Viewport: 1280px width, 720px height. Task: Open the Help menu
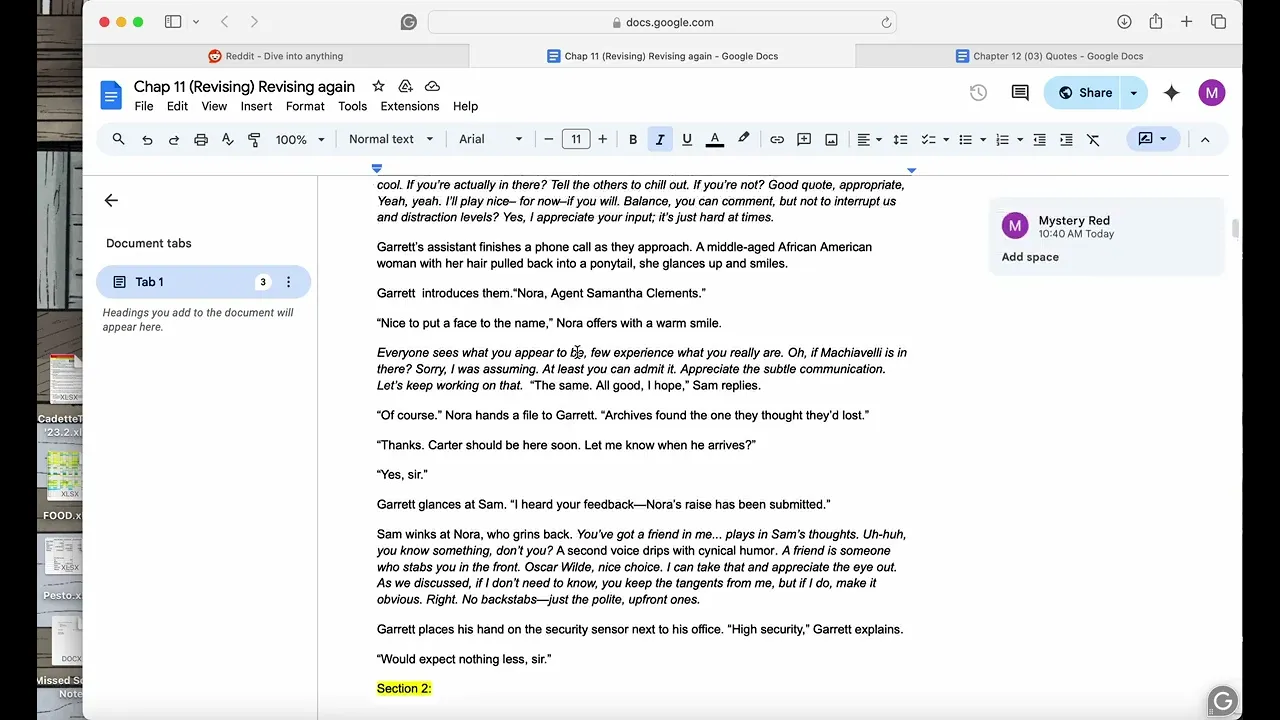pyautogui.click(x=465, y=106)
